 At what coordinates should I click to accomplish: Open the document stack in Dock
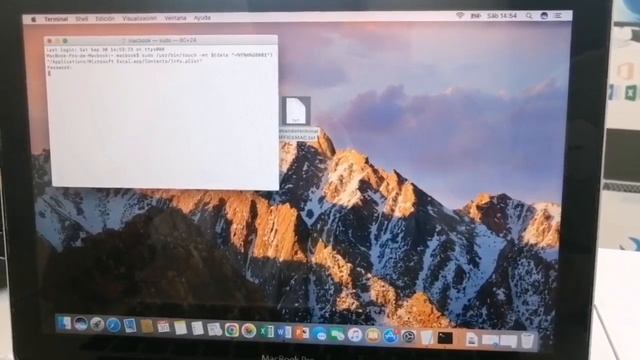click(x=471, y=339)
